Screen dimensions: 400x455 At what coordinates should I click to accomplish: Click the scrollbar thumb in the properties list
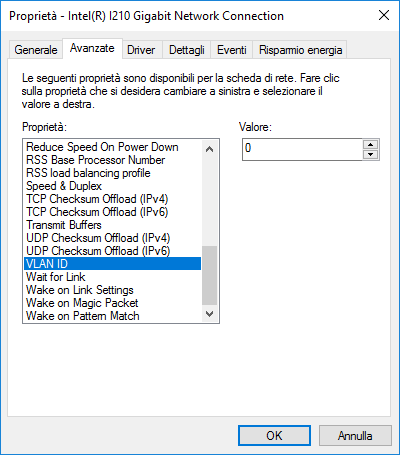[x=209, y=275]
